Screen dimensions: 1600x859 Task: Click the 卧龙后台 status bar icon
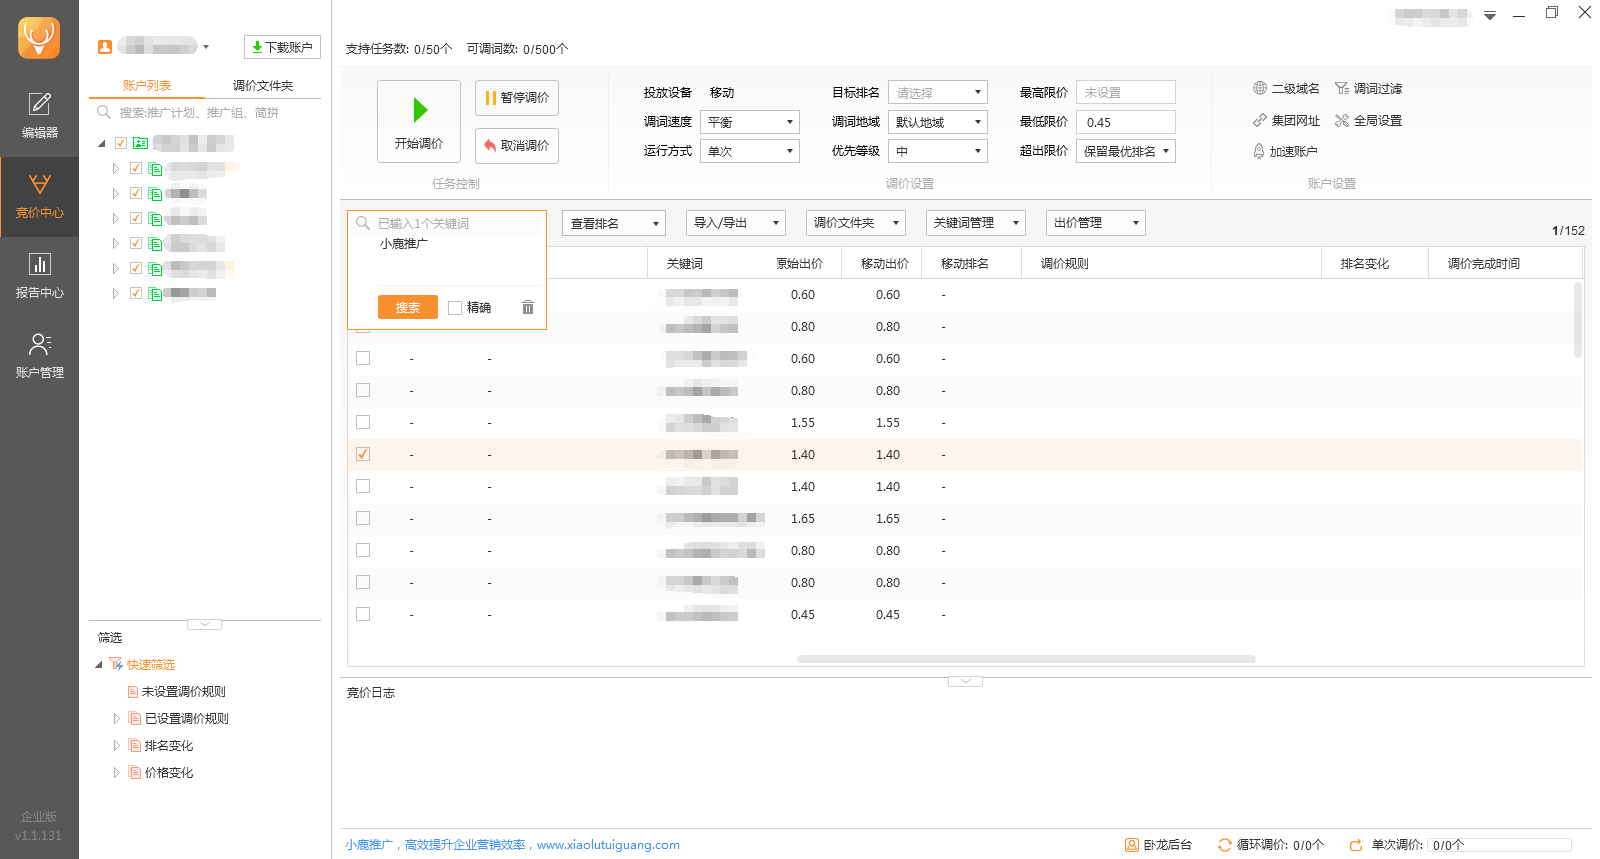pos(1132,845)
